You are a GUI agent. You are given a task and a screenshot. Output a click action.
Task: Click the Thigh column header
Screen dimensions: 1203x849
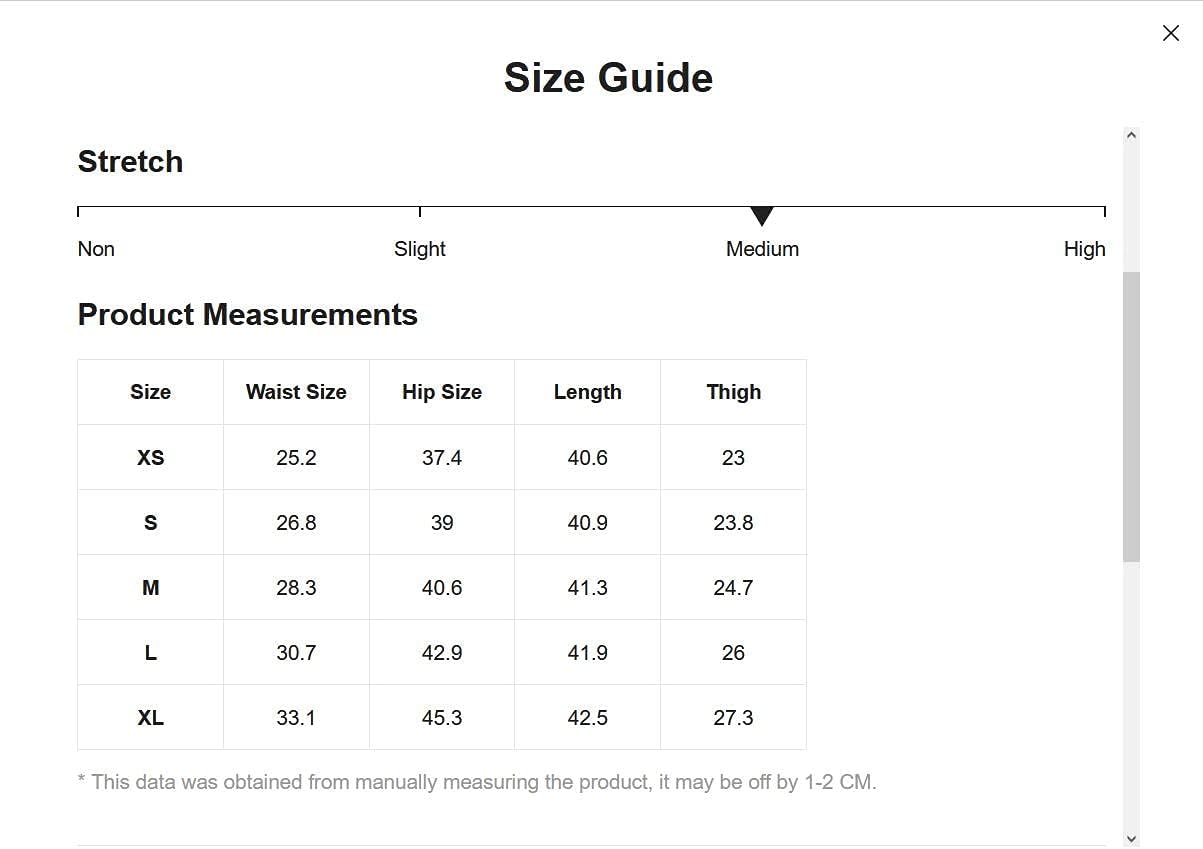click(733, 392)
